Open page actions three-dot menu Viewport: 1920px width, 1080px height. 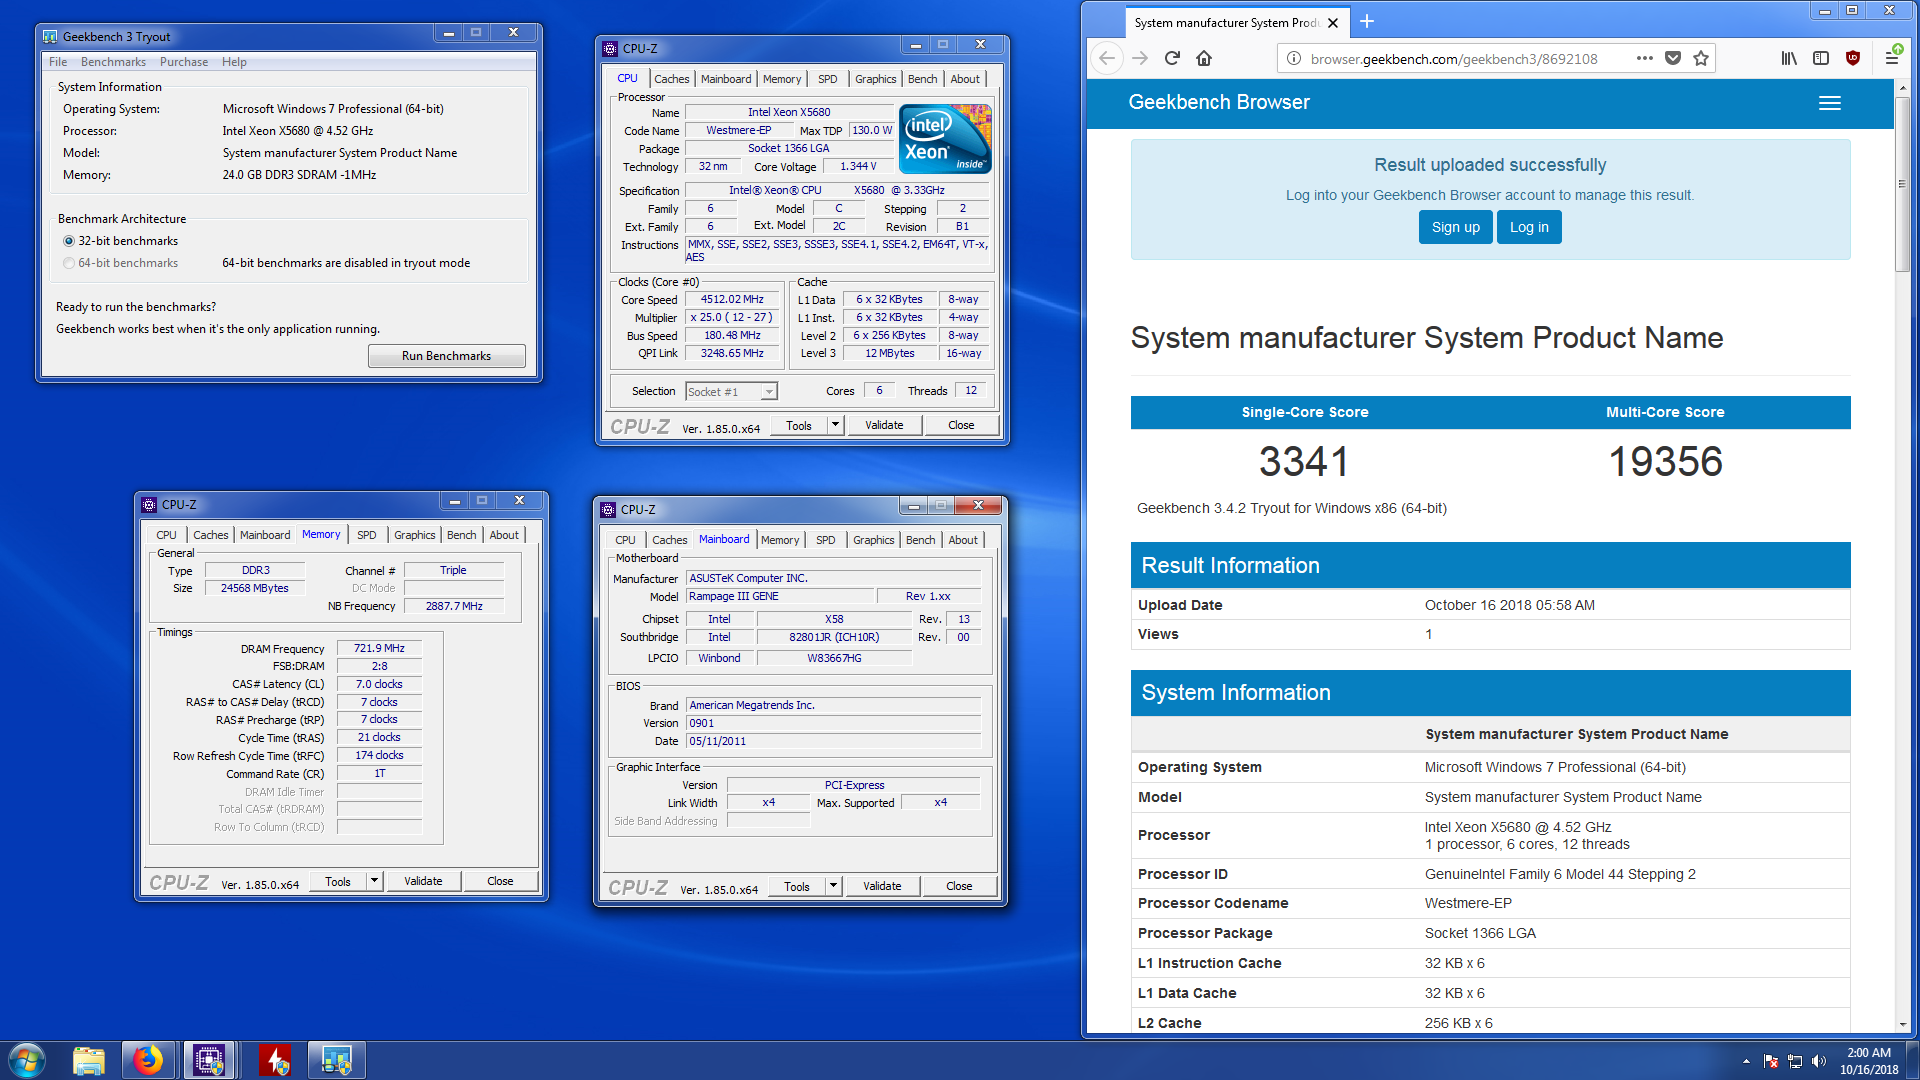(1644, 58)
